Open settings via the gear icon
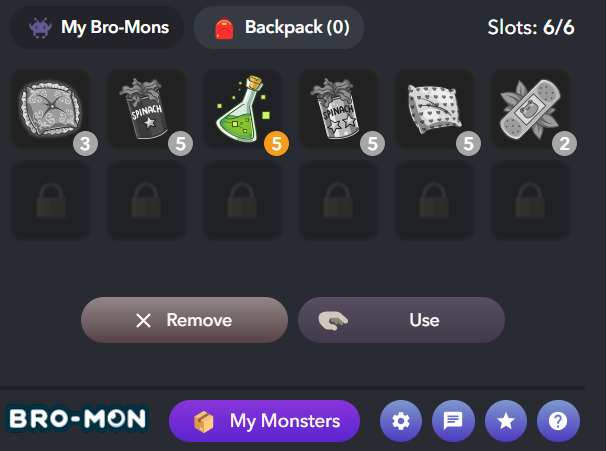606x451 pixels. coord(401,421)
